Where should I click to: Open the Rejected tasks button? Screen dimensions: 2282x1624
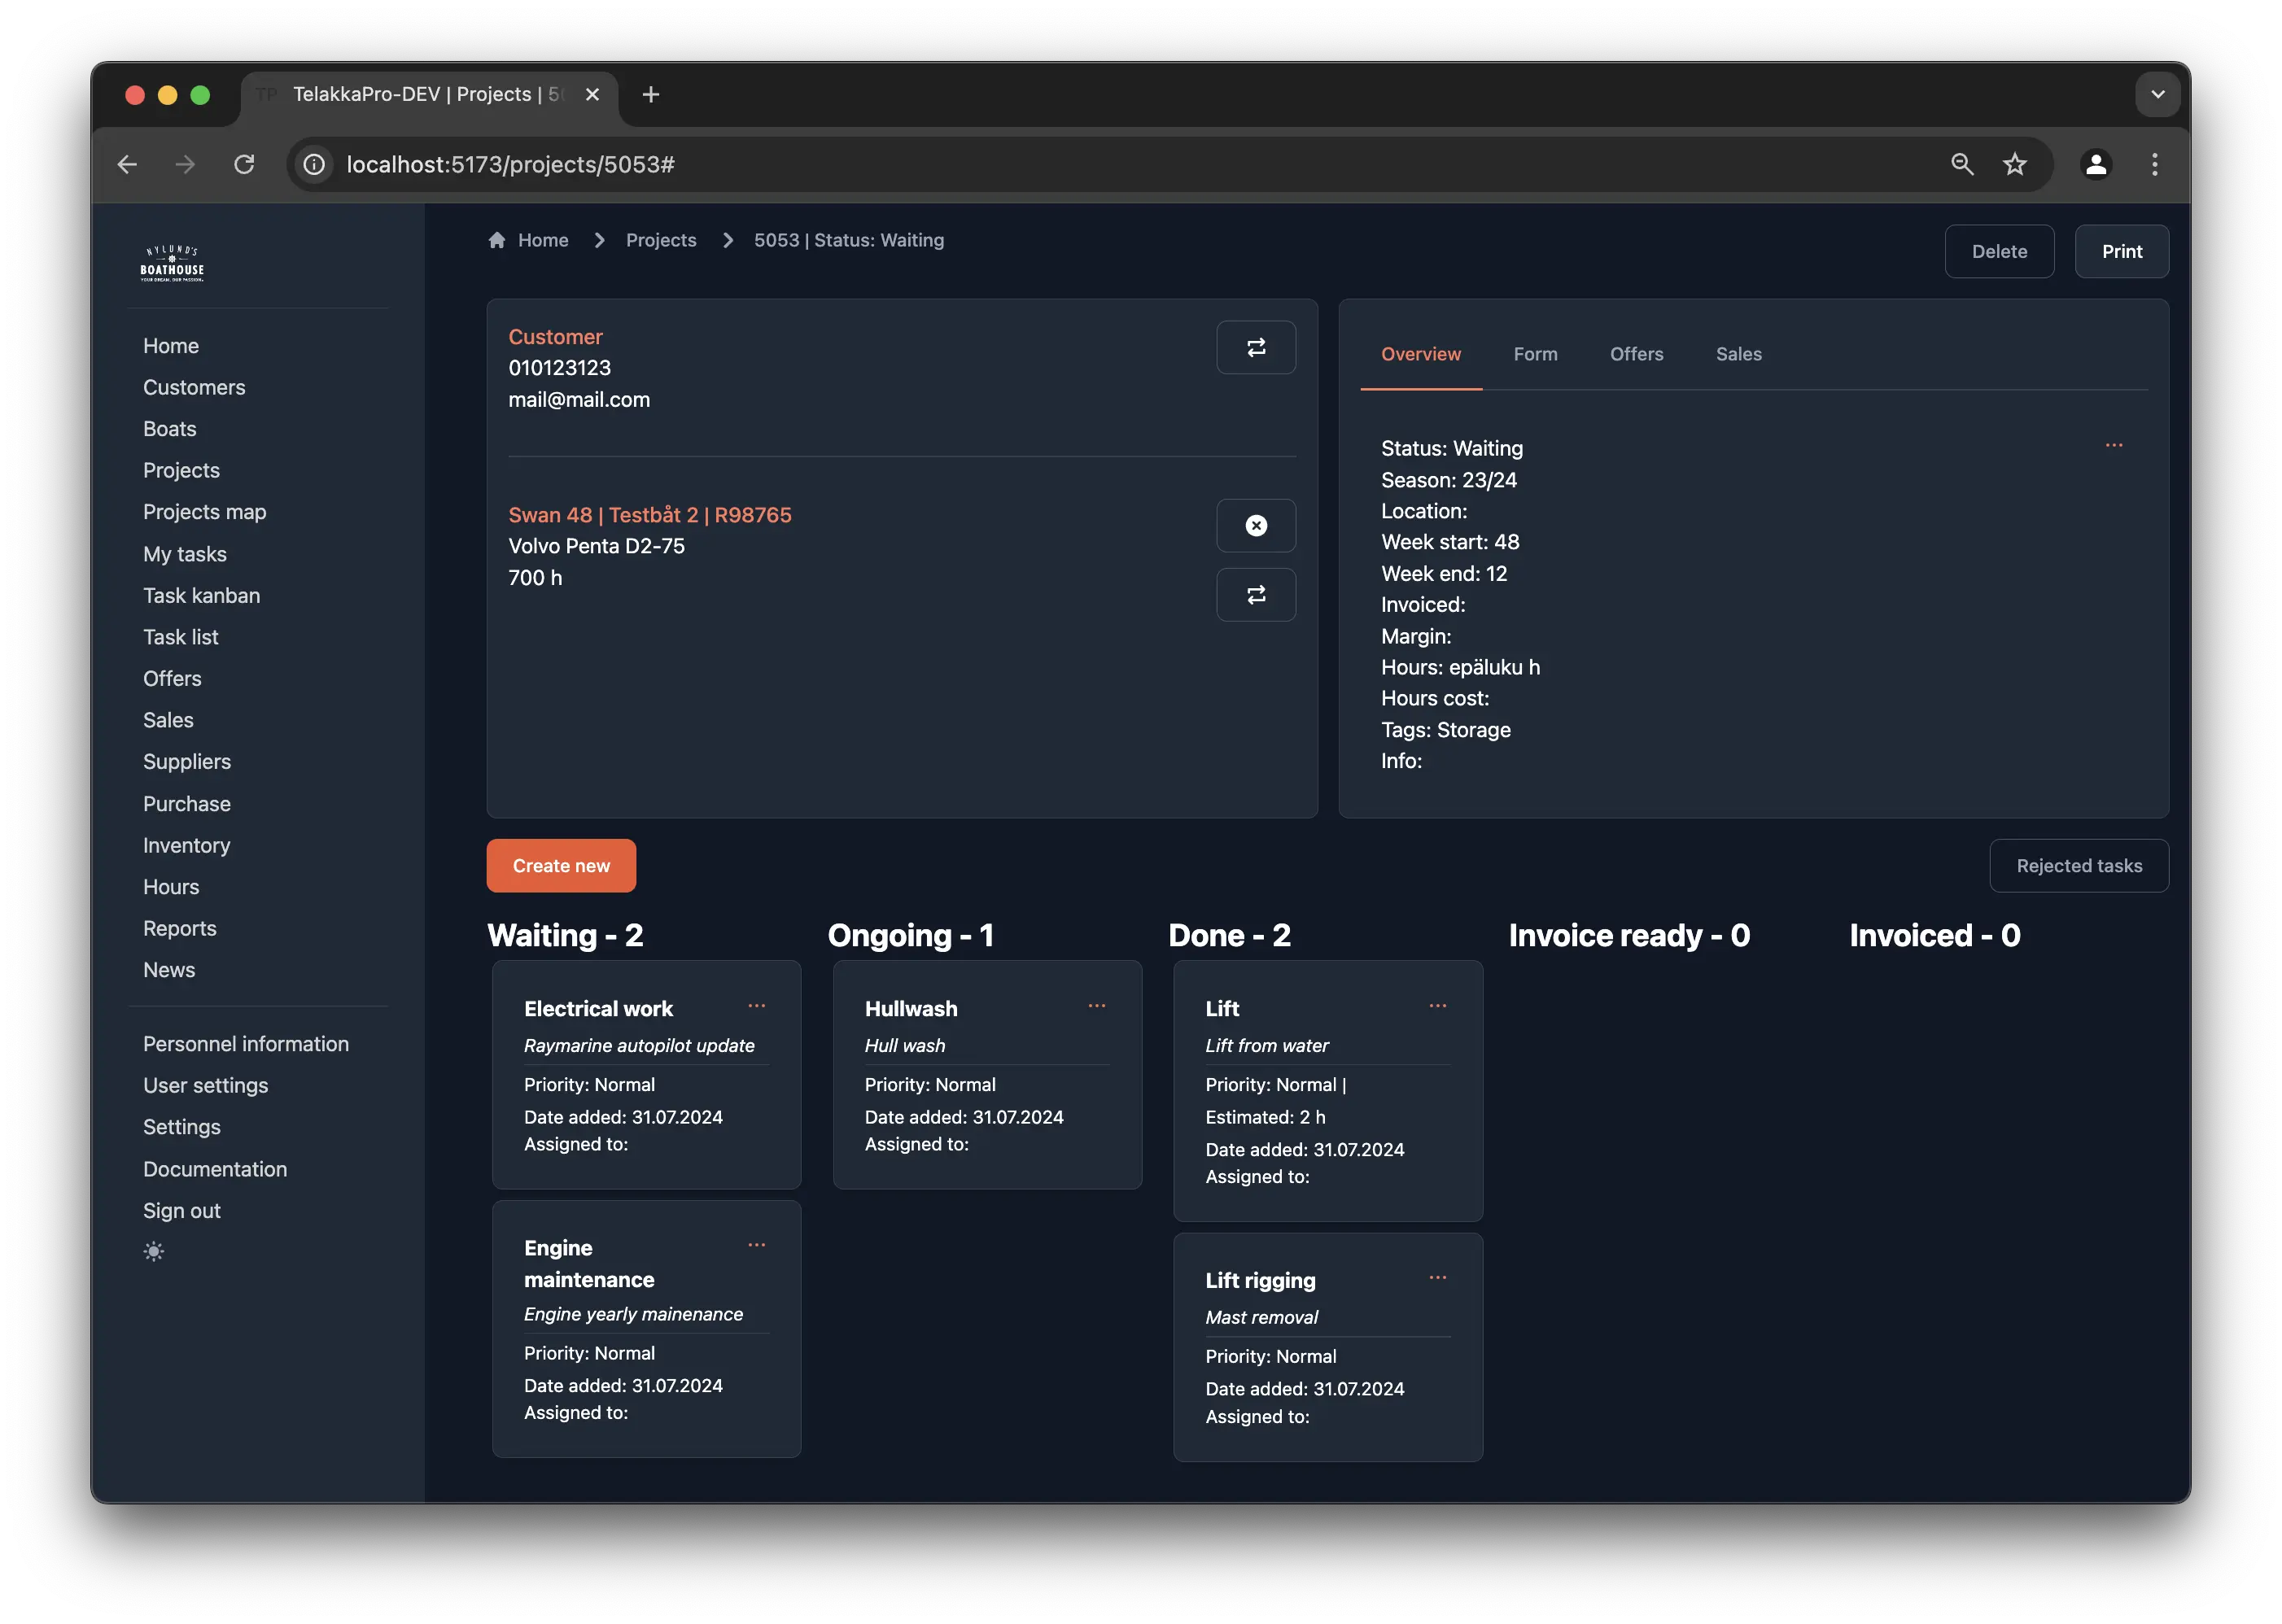[2078, 866]
